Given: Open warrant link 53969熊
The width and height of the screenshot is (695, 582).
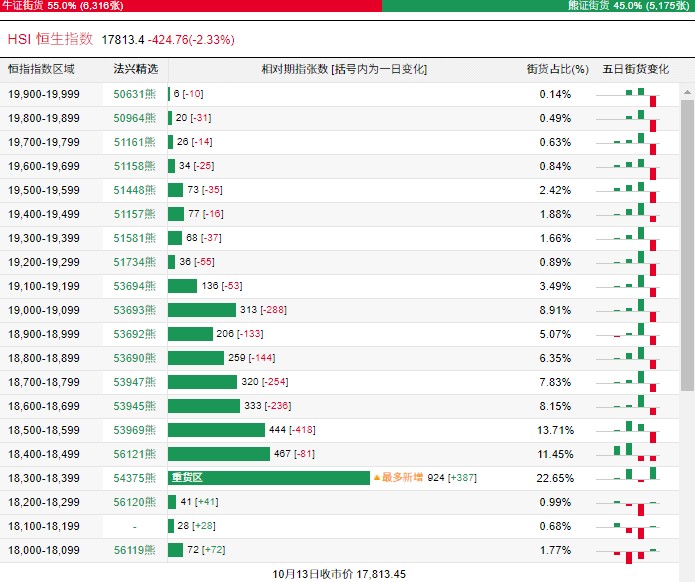Looking at the screenshot, I should (x=135, y=430).
